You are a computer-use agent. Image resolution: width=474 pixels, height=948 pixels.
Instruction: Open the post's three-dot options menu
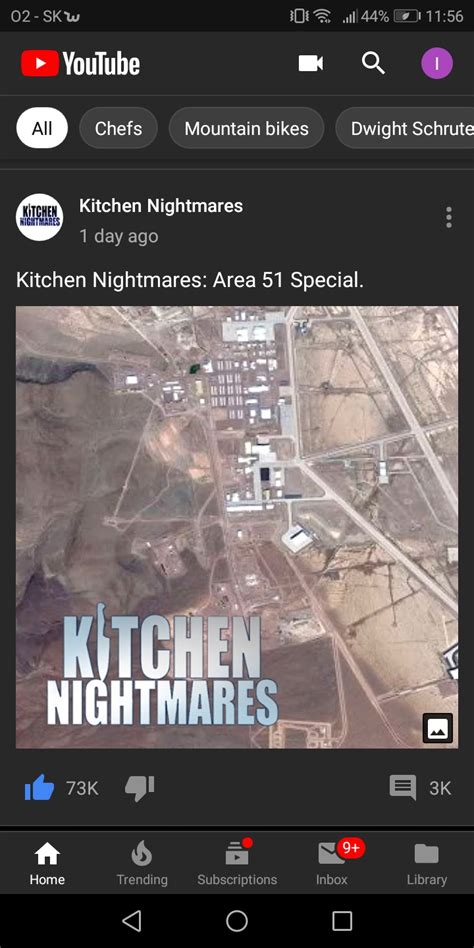tap(448, 217)
